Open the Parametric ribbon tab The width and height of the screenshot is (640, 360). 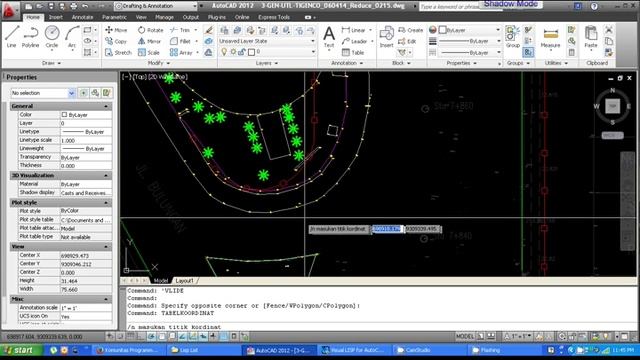coord(114,17)
